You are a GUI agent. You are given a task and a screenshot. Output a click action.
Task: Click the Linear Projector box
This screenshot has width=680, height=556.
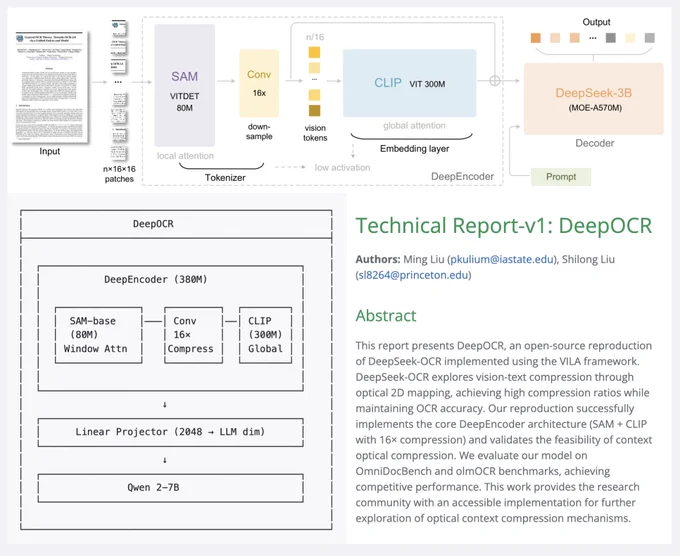169,432
